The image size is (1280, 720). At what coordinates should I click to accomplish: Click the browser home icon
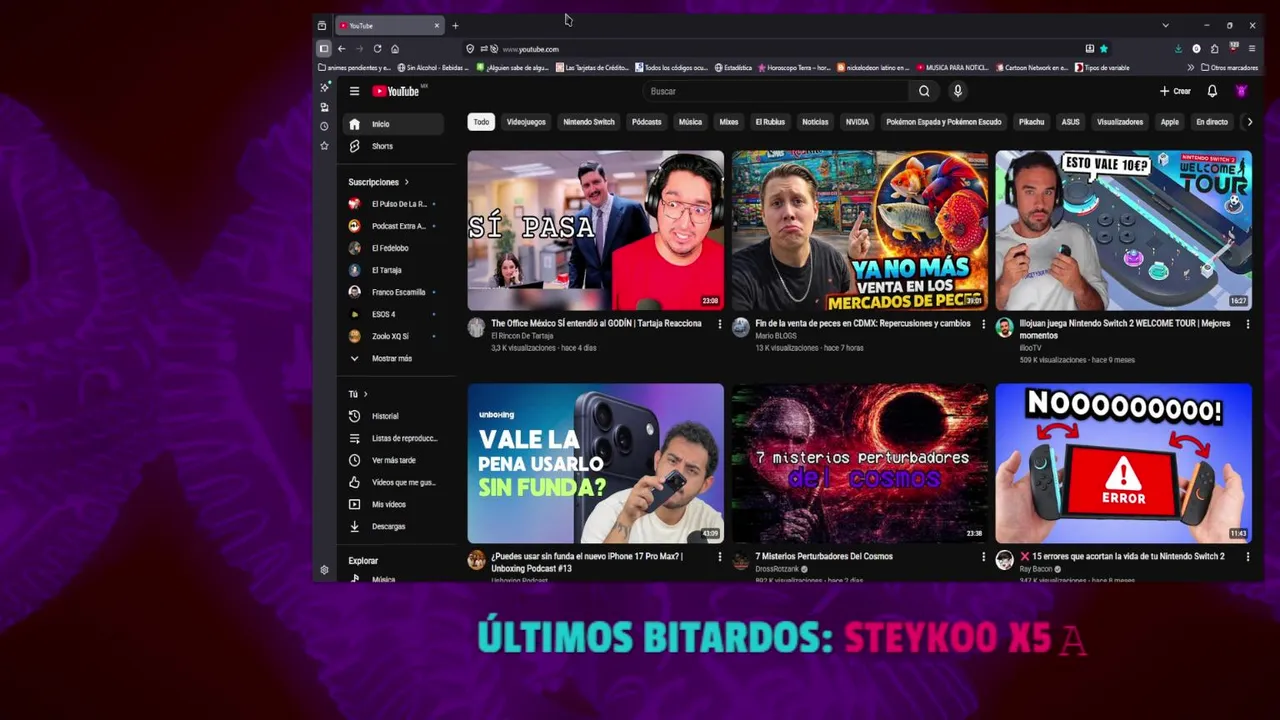tap(395, 49)
